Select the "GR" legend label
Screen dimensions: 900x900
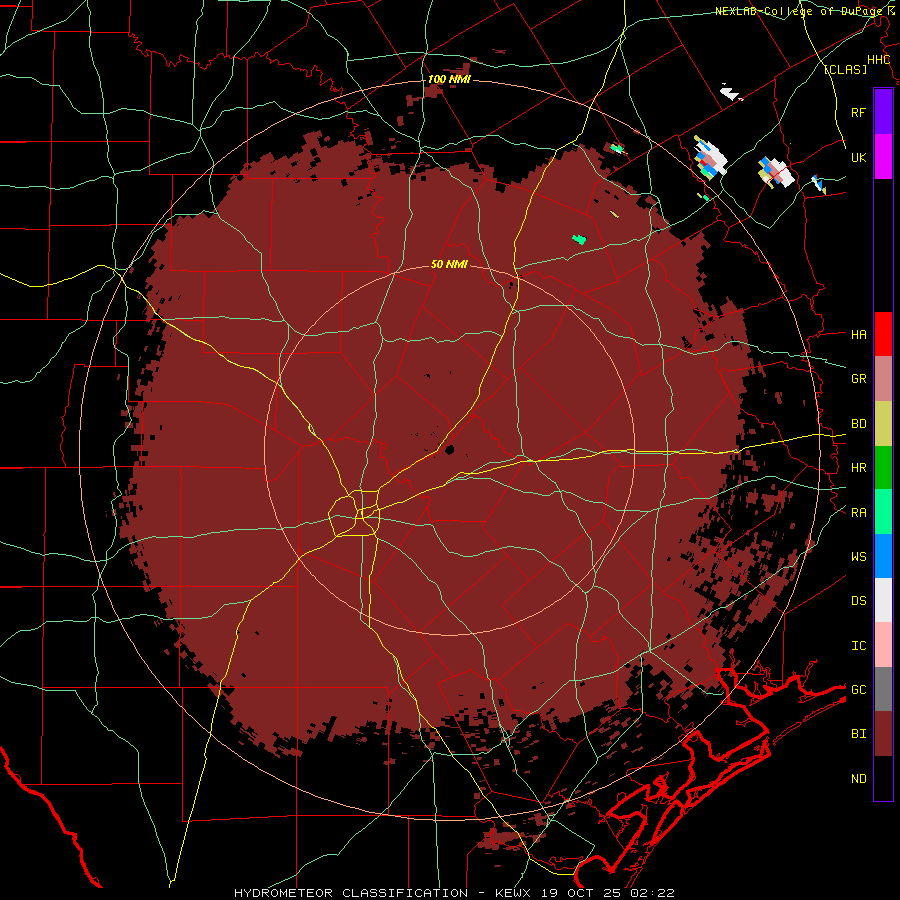[858, 379]
